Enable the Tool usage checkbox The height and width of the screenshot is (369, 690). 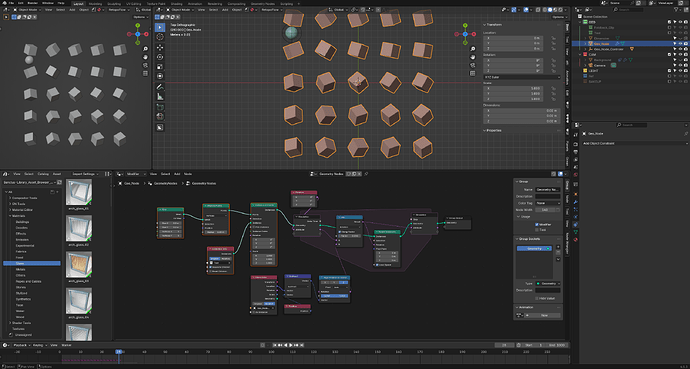(x=537, y=230)
